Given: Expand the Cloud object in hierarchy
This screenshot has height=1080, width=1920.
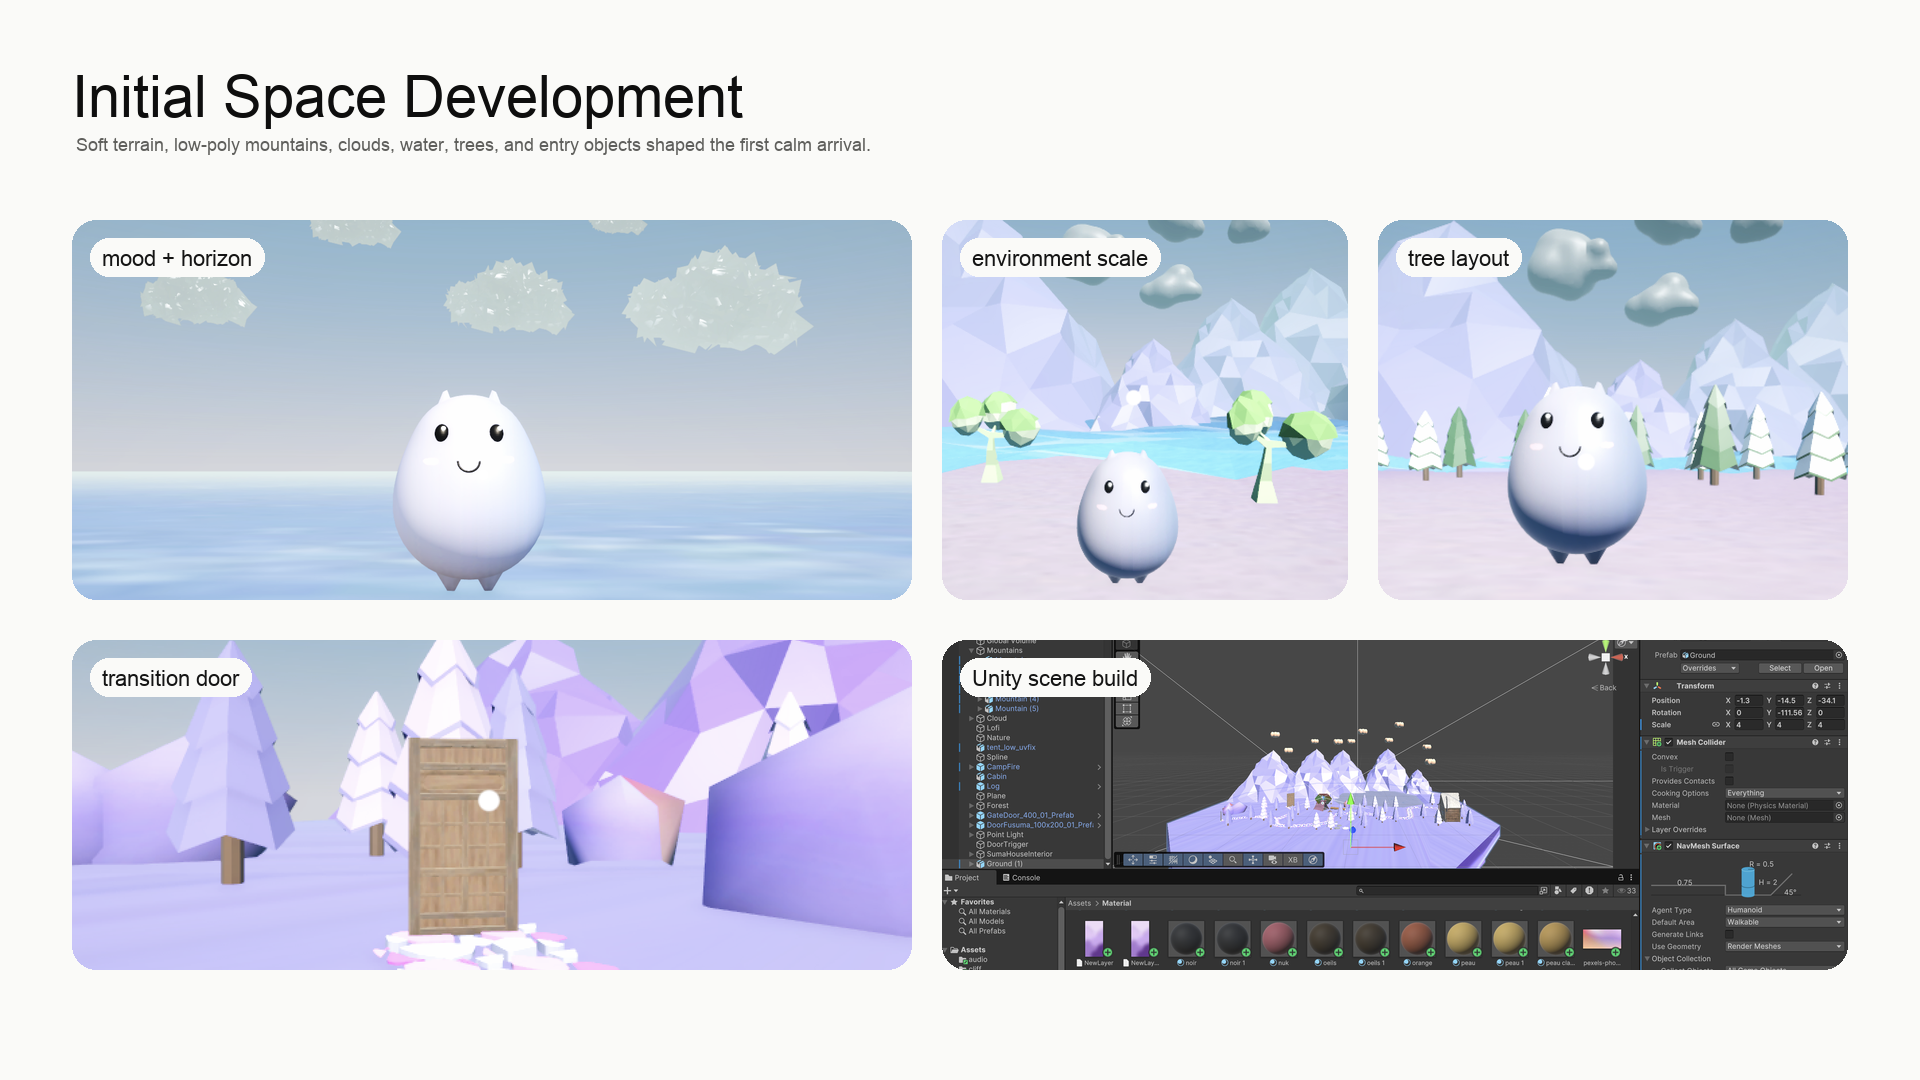Looking at the screenshot, I should 971,718.
